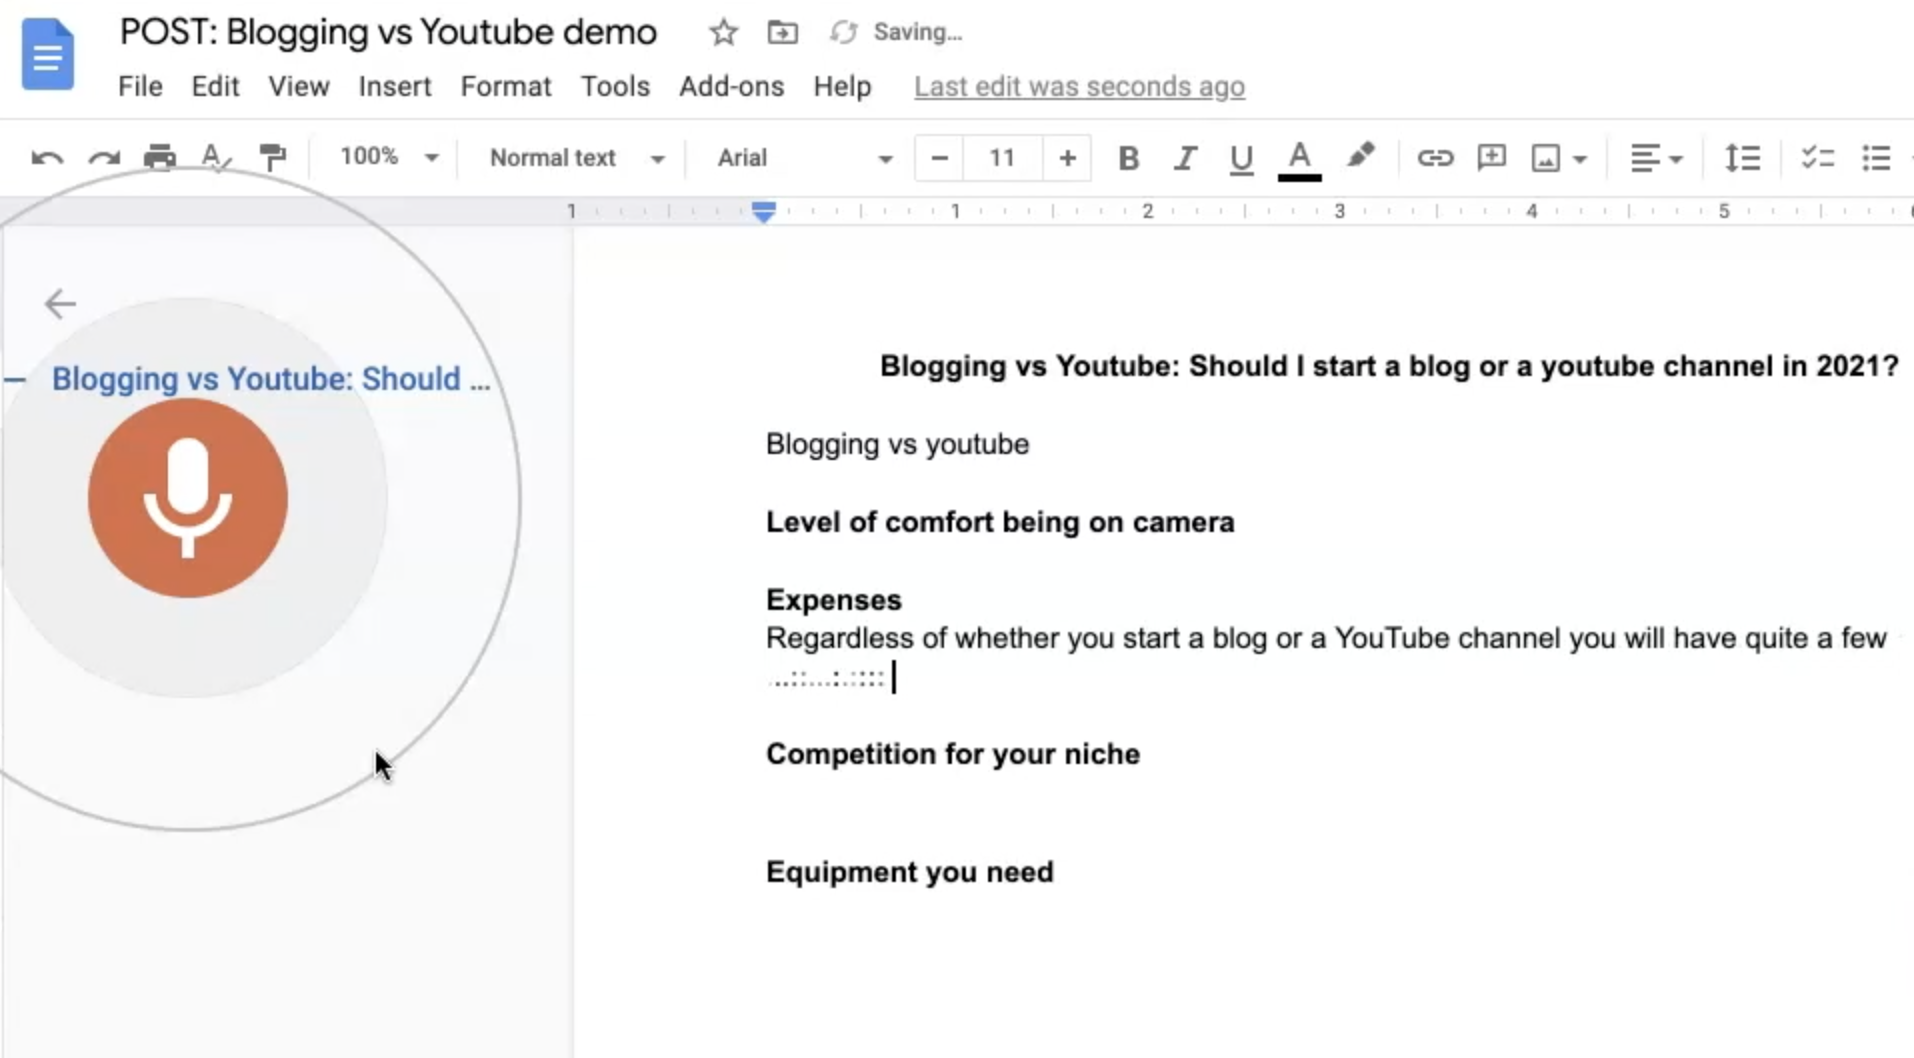
Task: Click the line spacing icon
Action: click(1742, 158)
